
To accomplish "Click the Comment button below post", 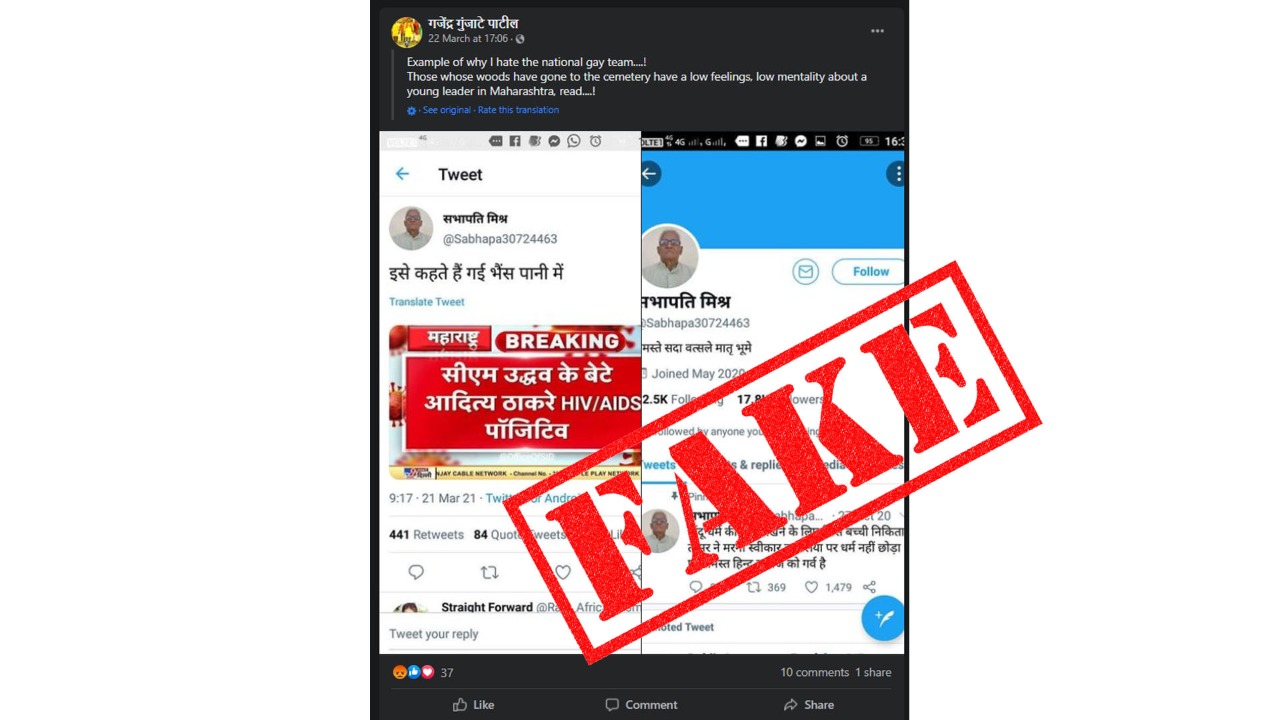I will [x=641, y=705].
